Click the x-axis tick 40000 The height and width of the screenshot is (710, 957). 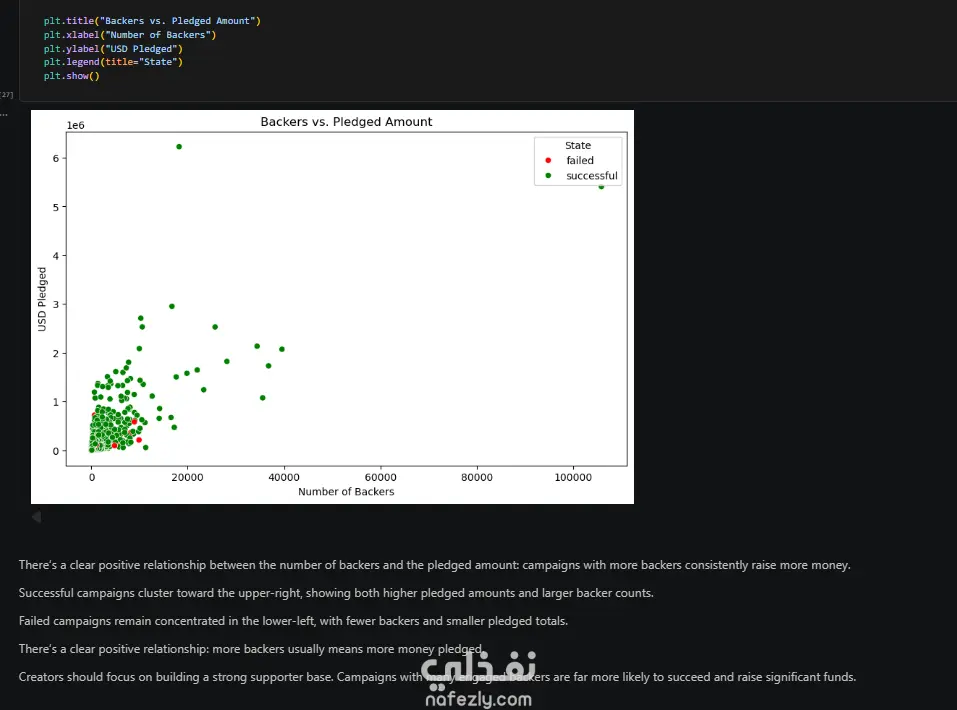tap(284, 477)
